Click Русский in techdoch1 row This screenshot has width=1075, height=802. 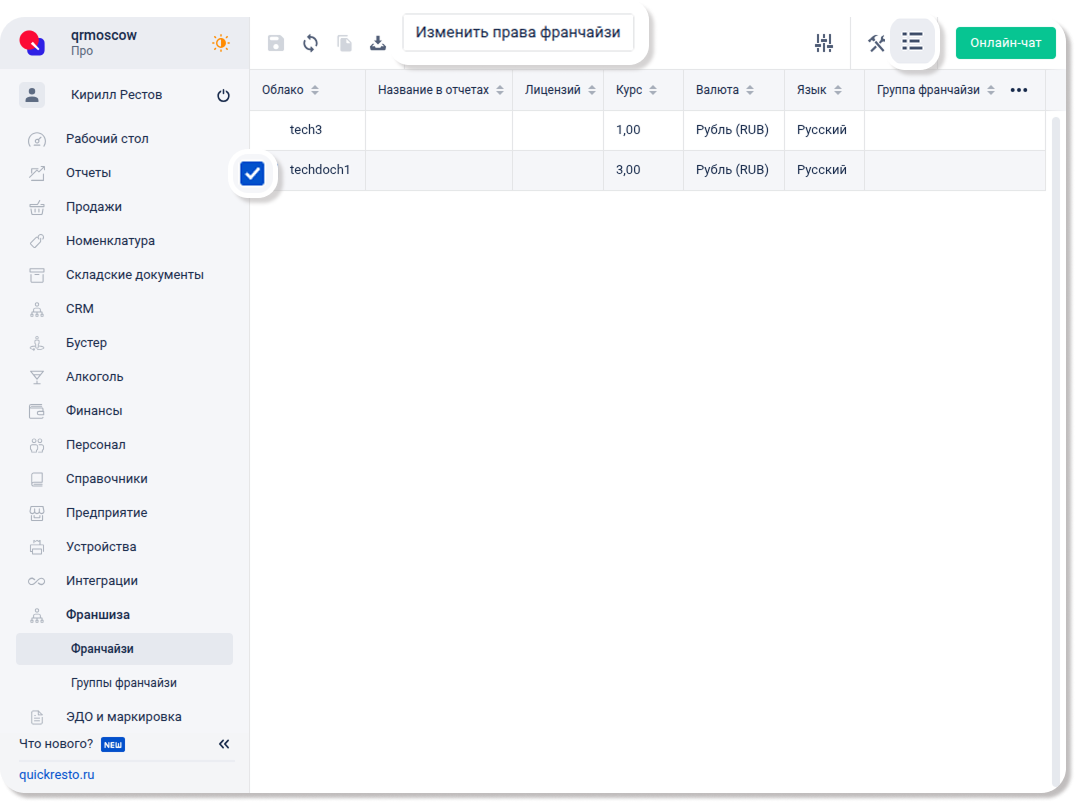(821, 169)
